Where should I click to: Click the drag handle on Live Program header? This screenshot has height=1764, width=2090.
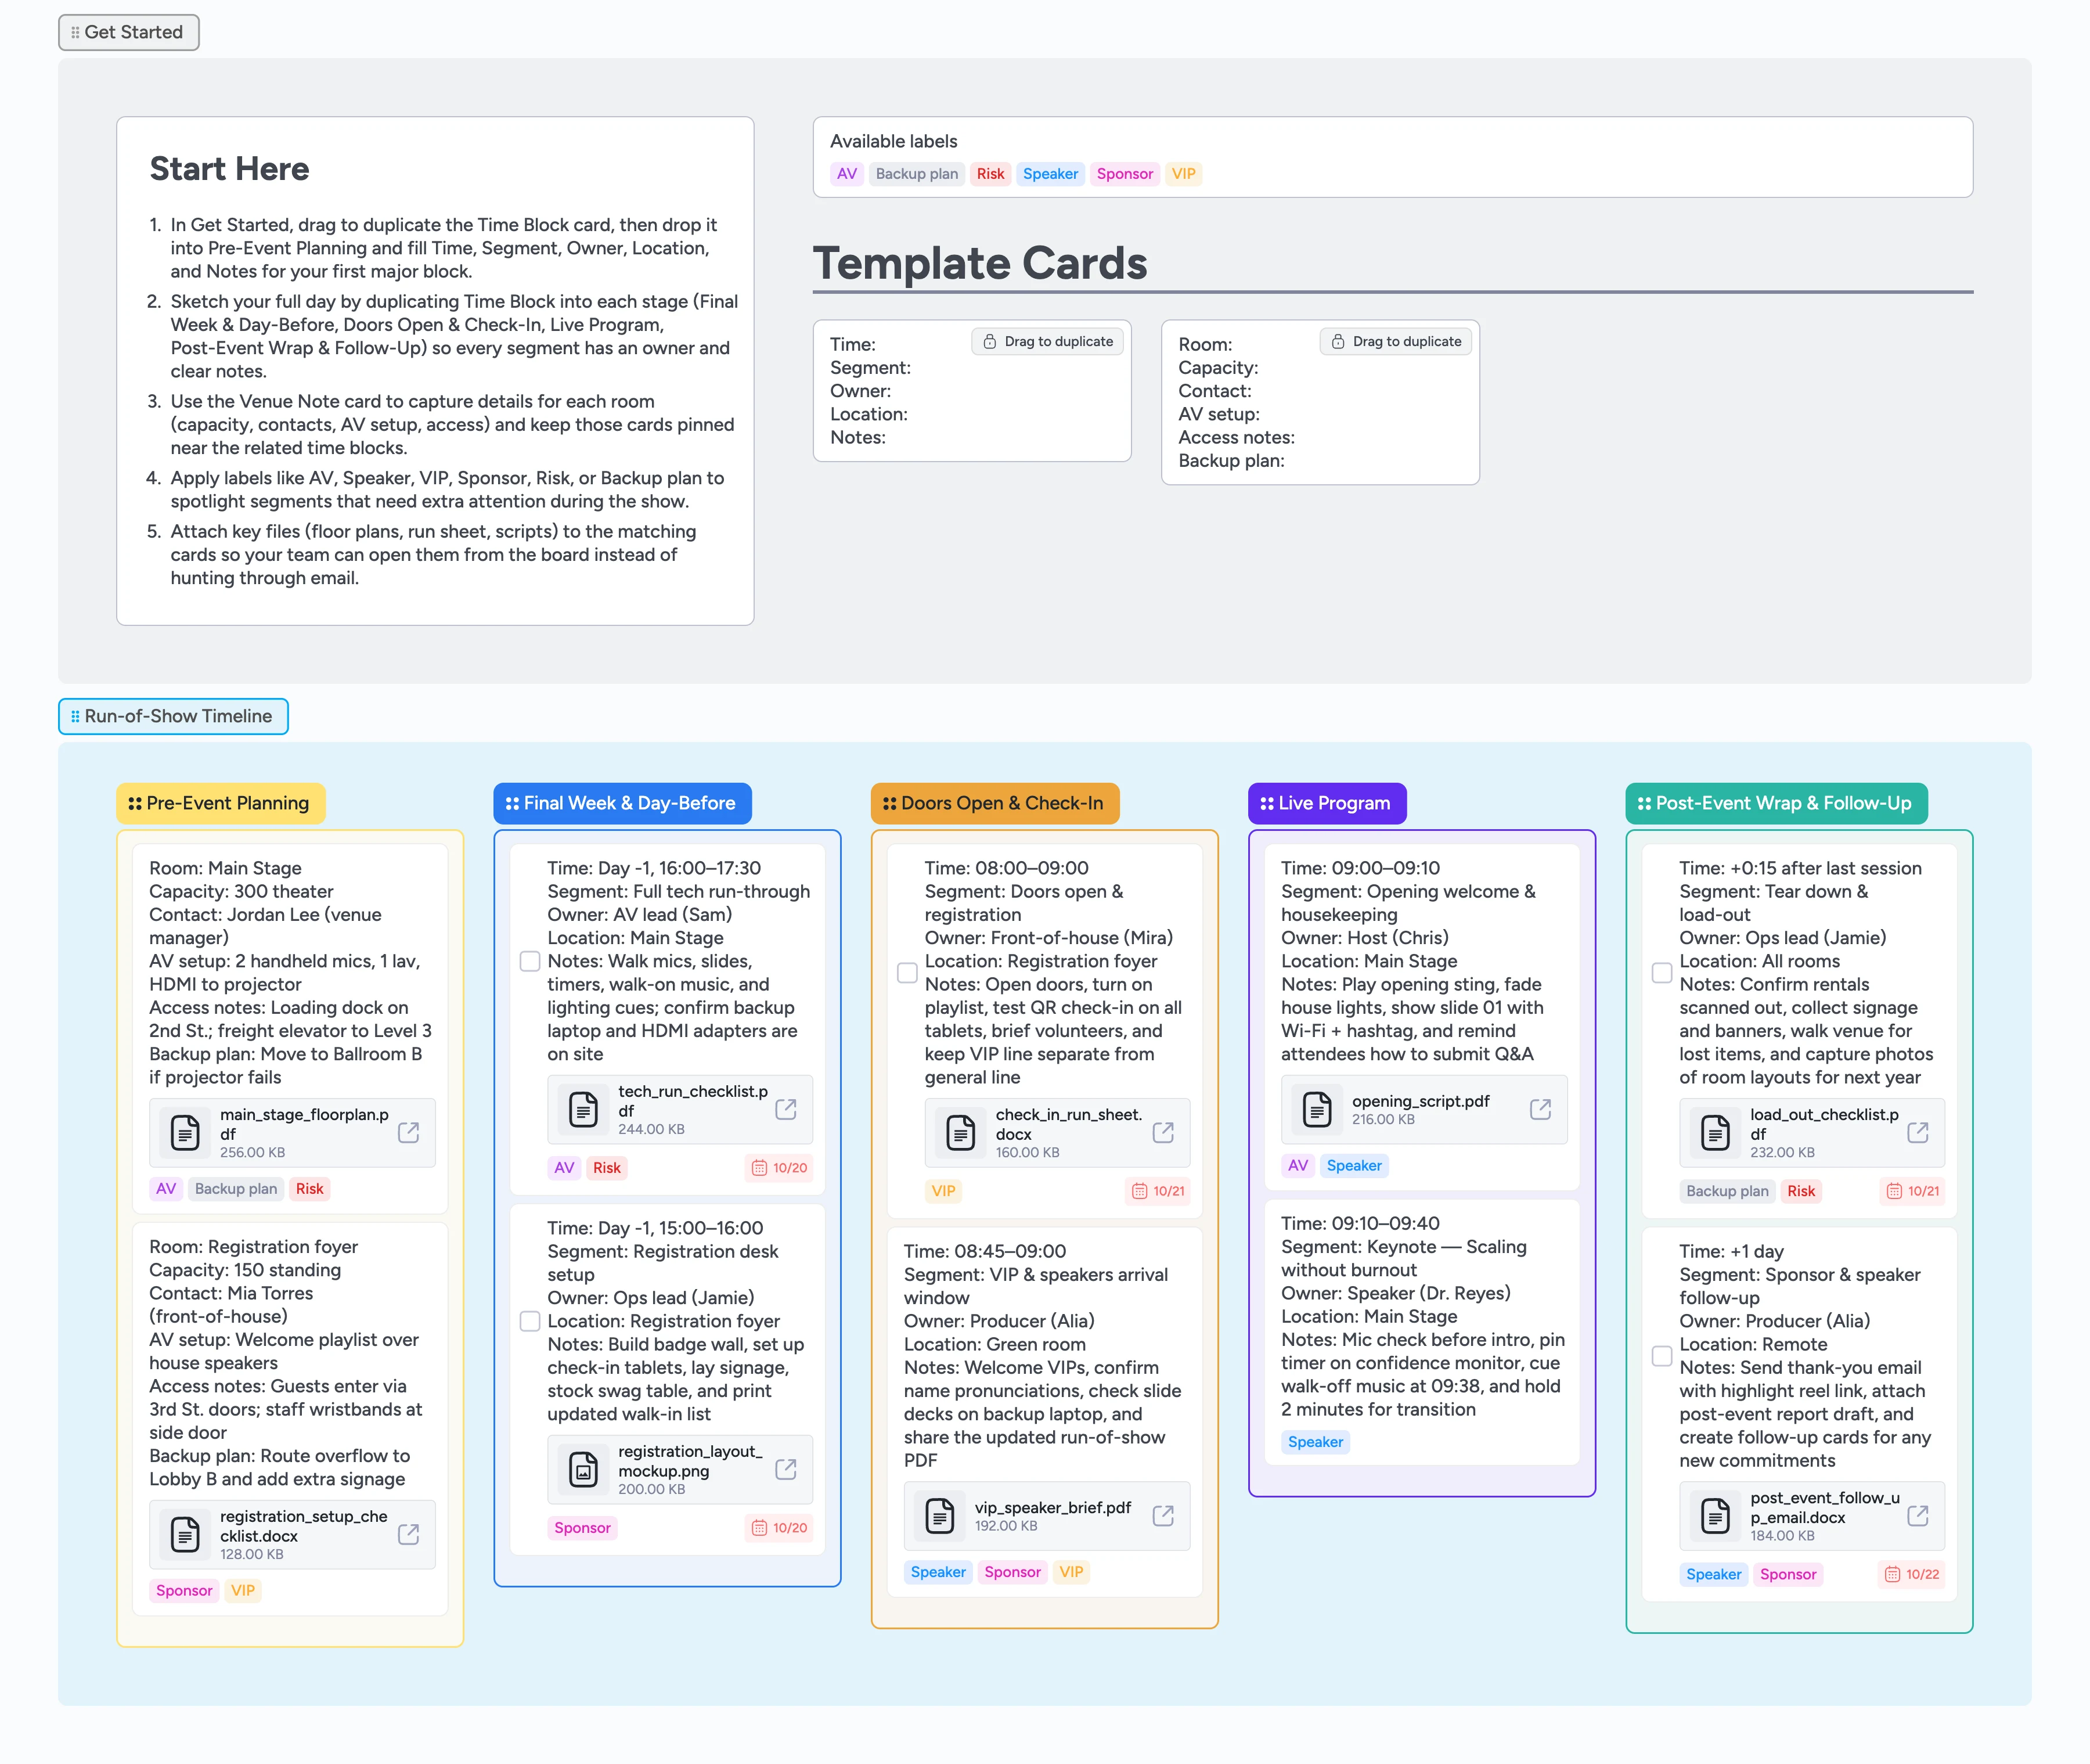coord(1266,803)
